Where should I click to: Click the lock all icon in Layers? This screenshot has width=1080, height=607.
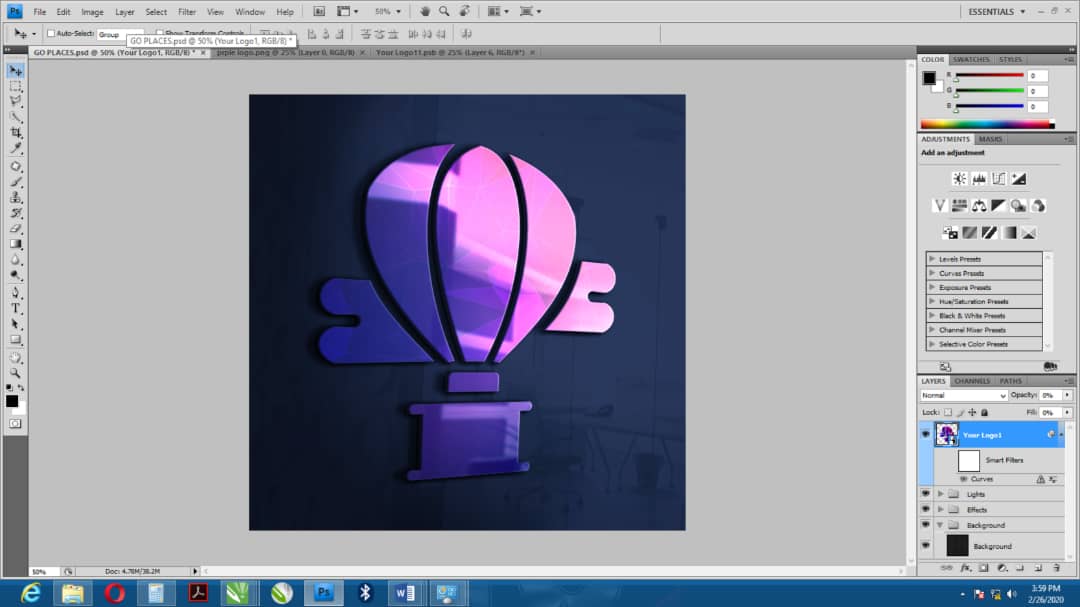coord(984,412)
